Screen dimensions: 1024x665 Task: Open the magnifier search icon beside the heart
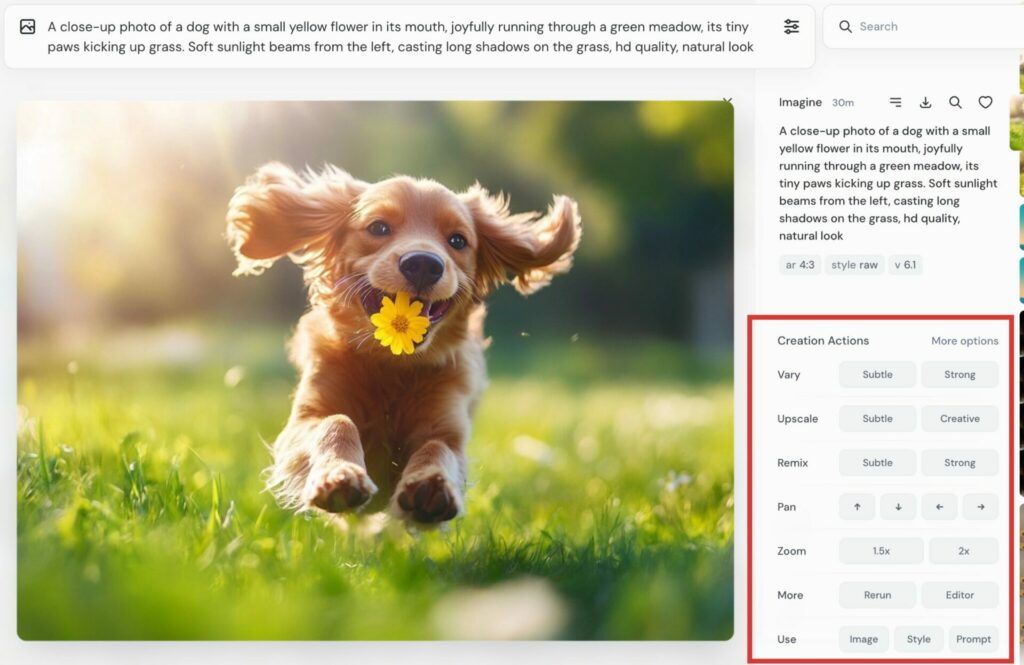point(955,102)
